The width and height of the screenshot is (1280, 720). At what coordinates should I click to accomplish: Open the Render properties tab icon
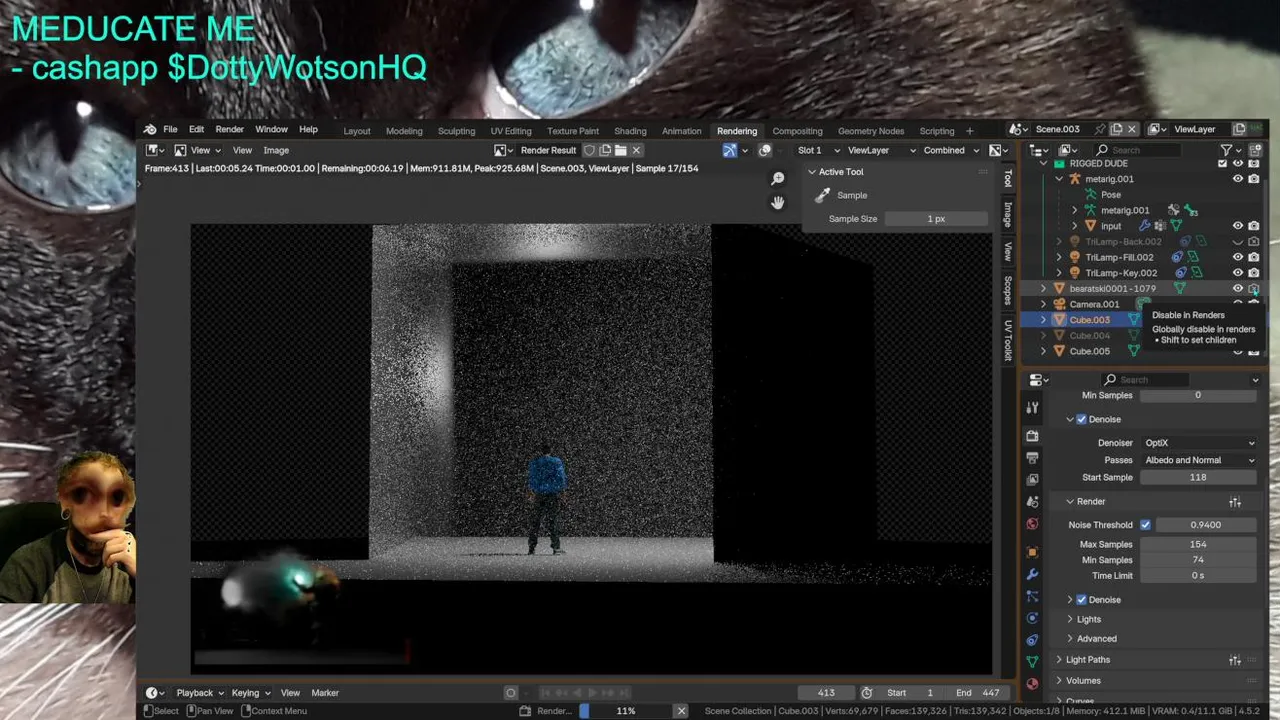(x=1032, y=436)
